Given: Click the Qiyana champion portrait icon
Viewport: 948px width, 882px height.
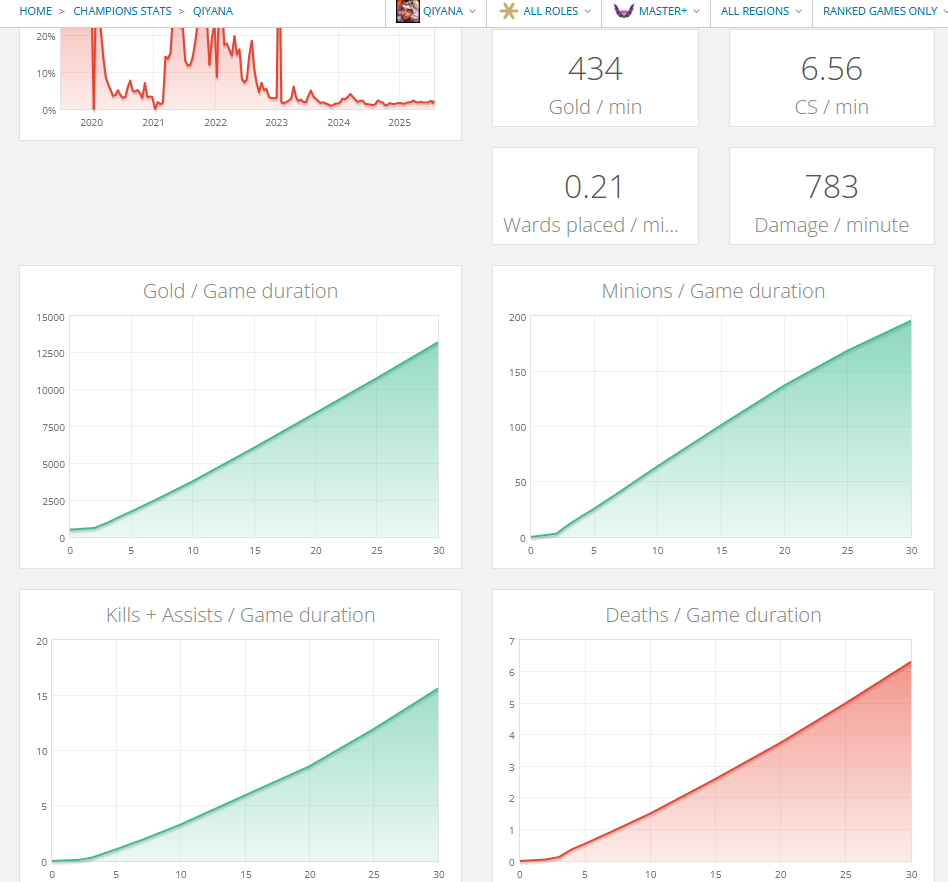Looking at the screenshot, I should 407,11.
